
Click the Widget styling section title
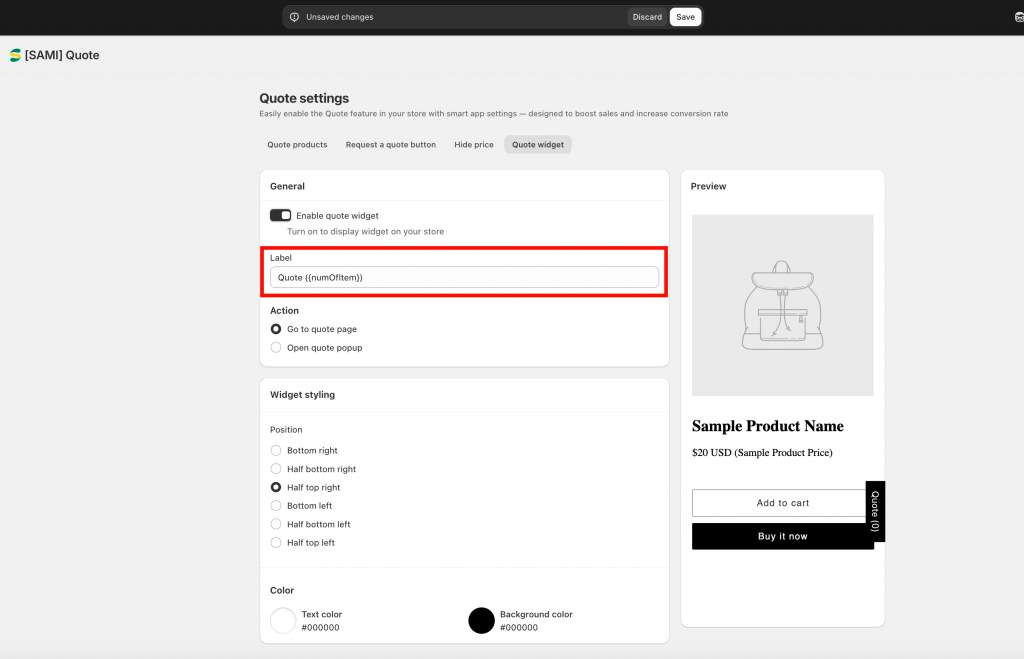(302, 394)
